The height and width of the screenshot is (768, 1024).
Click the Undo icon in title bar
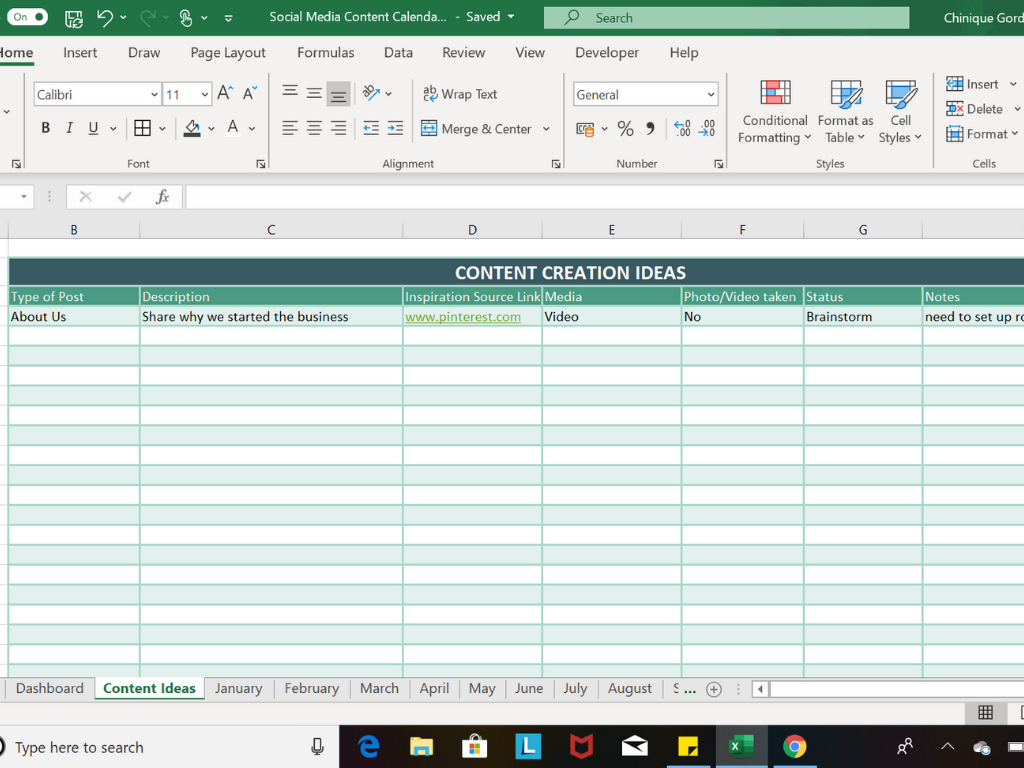pos(105,17)
